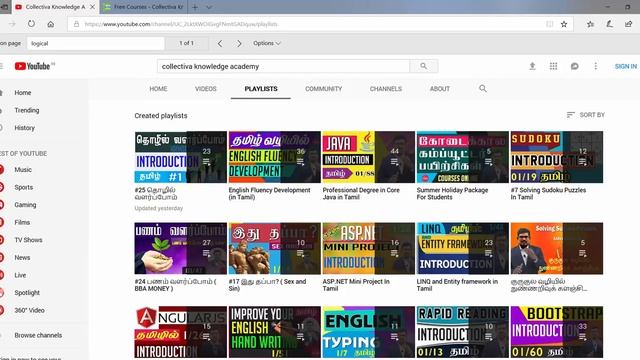Open ASP.NET Mini Project playlist thumbnail
This screenshot has height=360, width=640.
[x=369, y=248]
